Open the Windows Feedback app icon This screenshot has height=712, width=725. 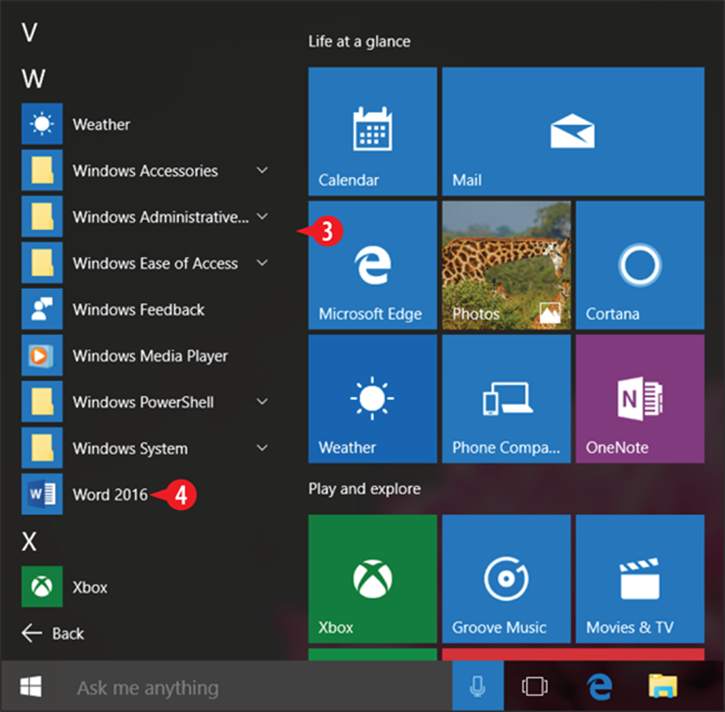tap(42, 309)
